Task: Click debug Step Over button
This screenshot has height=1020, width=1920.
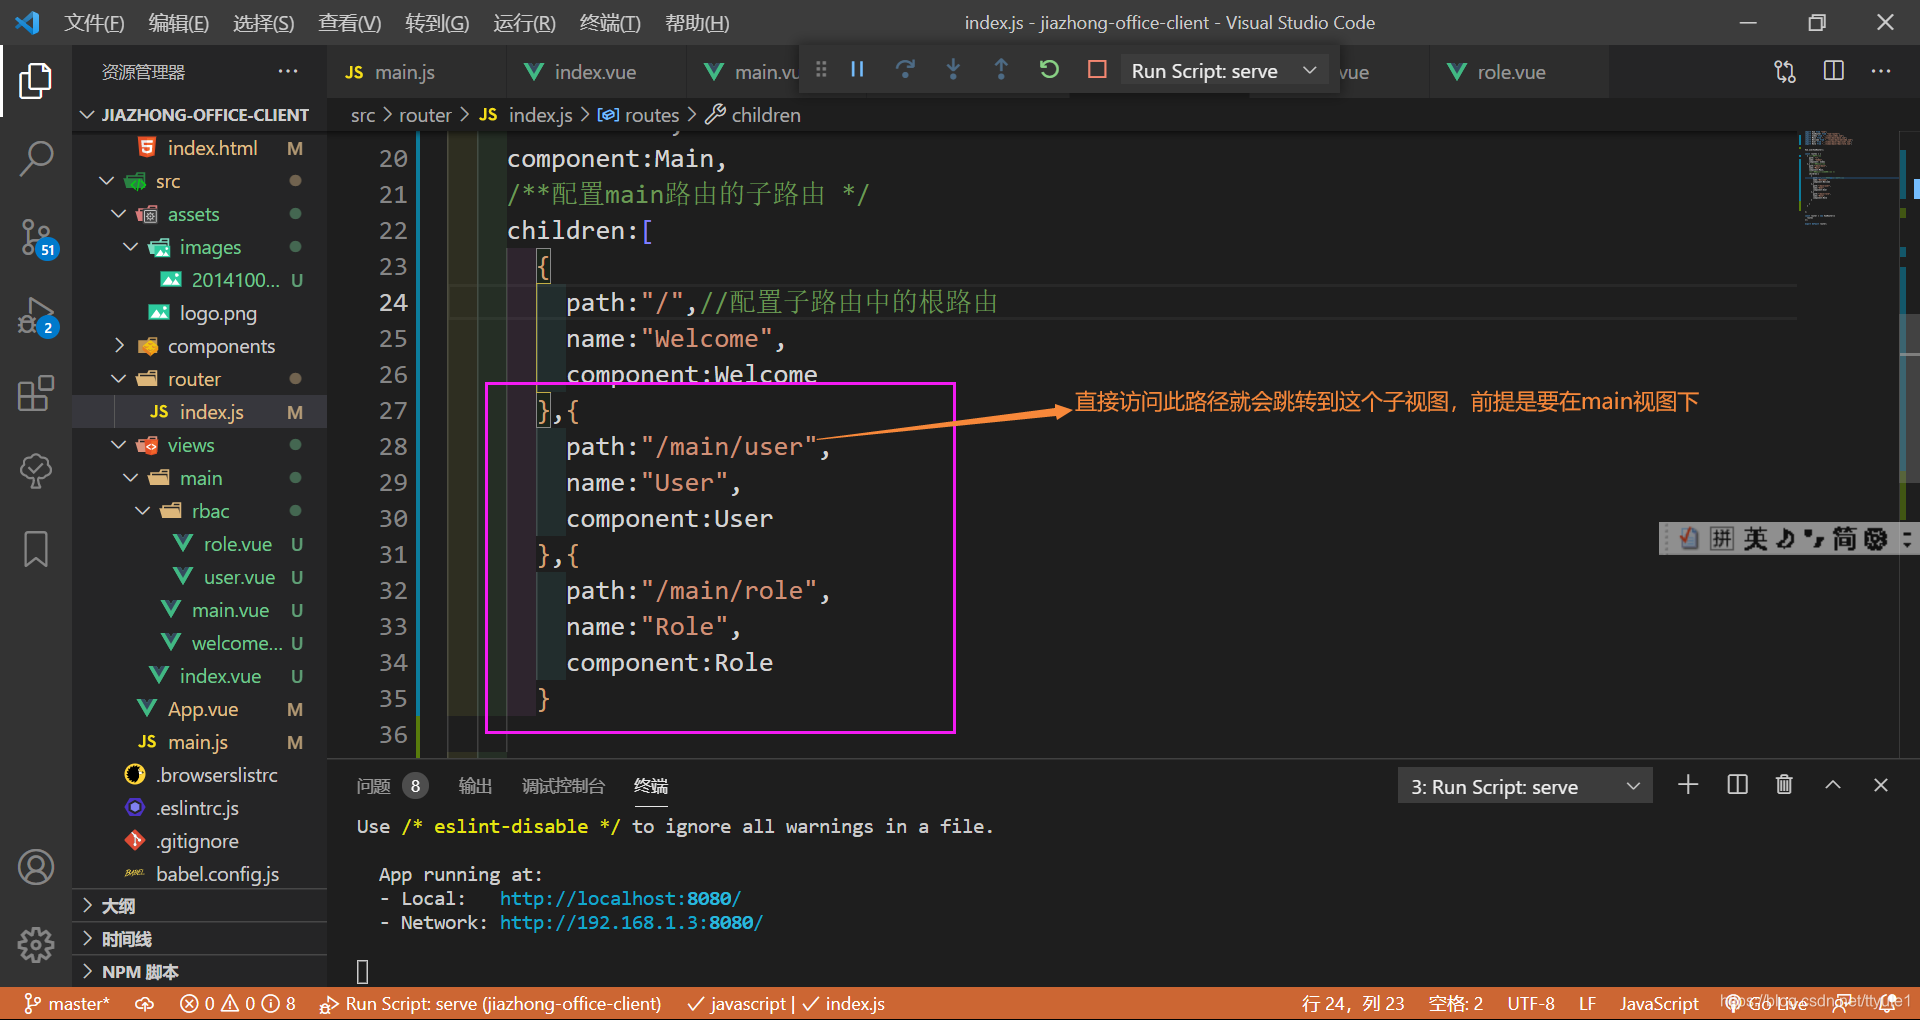Action: click(x=905, y=69)
